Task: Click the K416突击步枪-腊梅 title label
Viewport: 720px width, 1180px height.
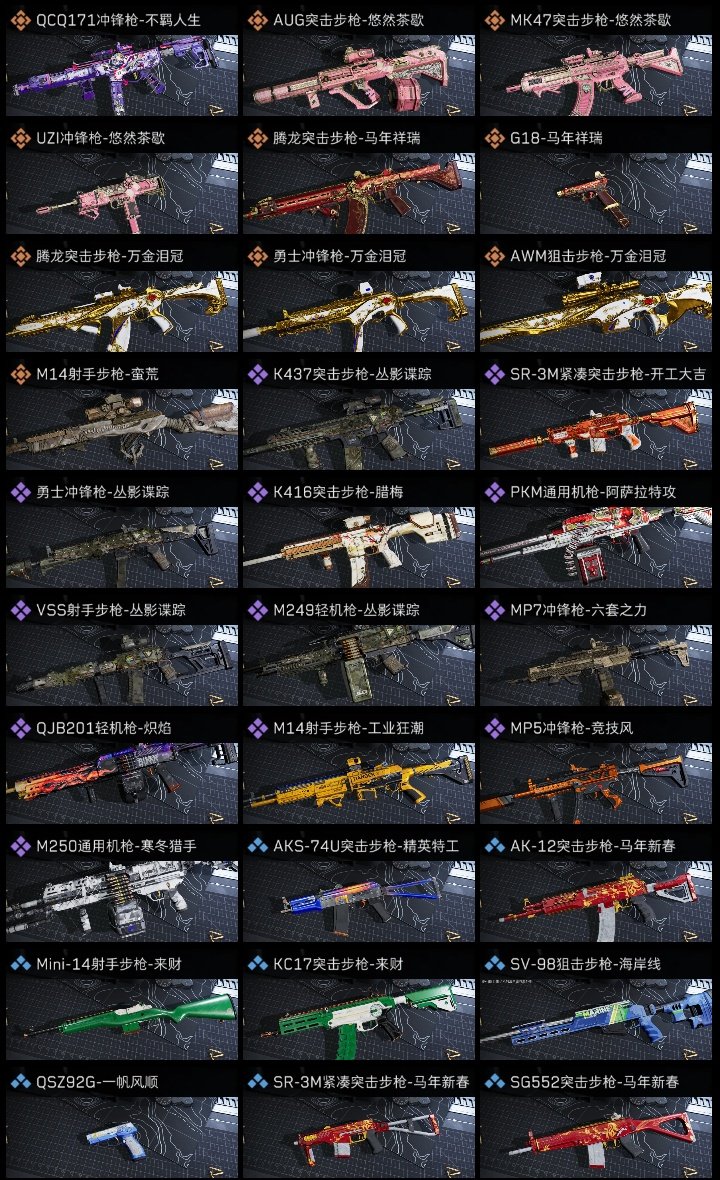Action: click(x=338, y=492)
